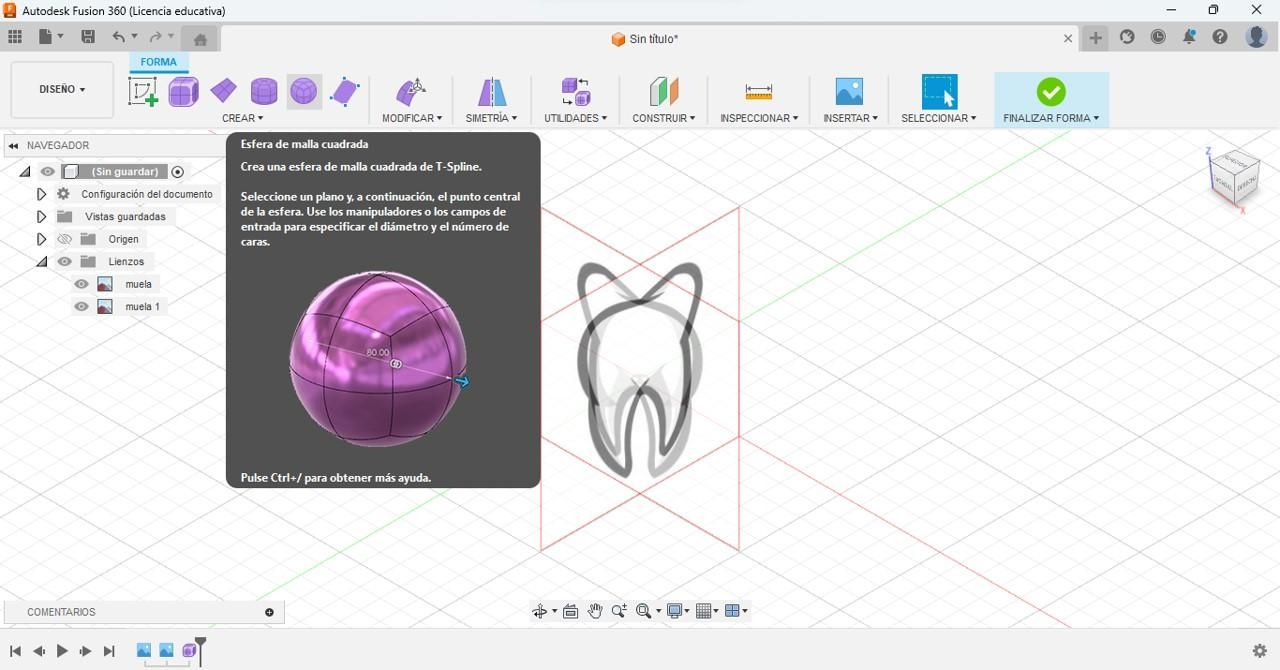Select the T-Spline Box tool
This screenshot has height=670, width=1280.
[183, 92]
